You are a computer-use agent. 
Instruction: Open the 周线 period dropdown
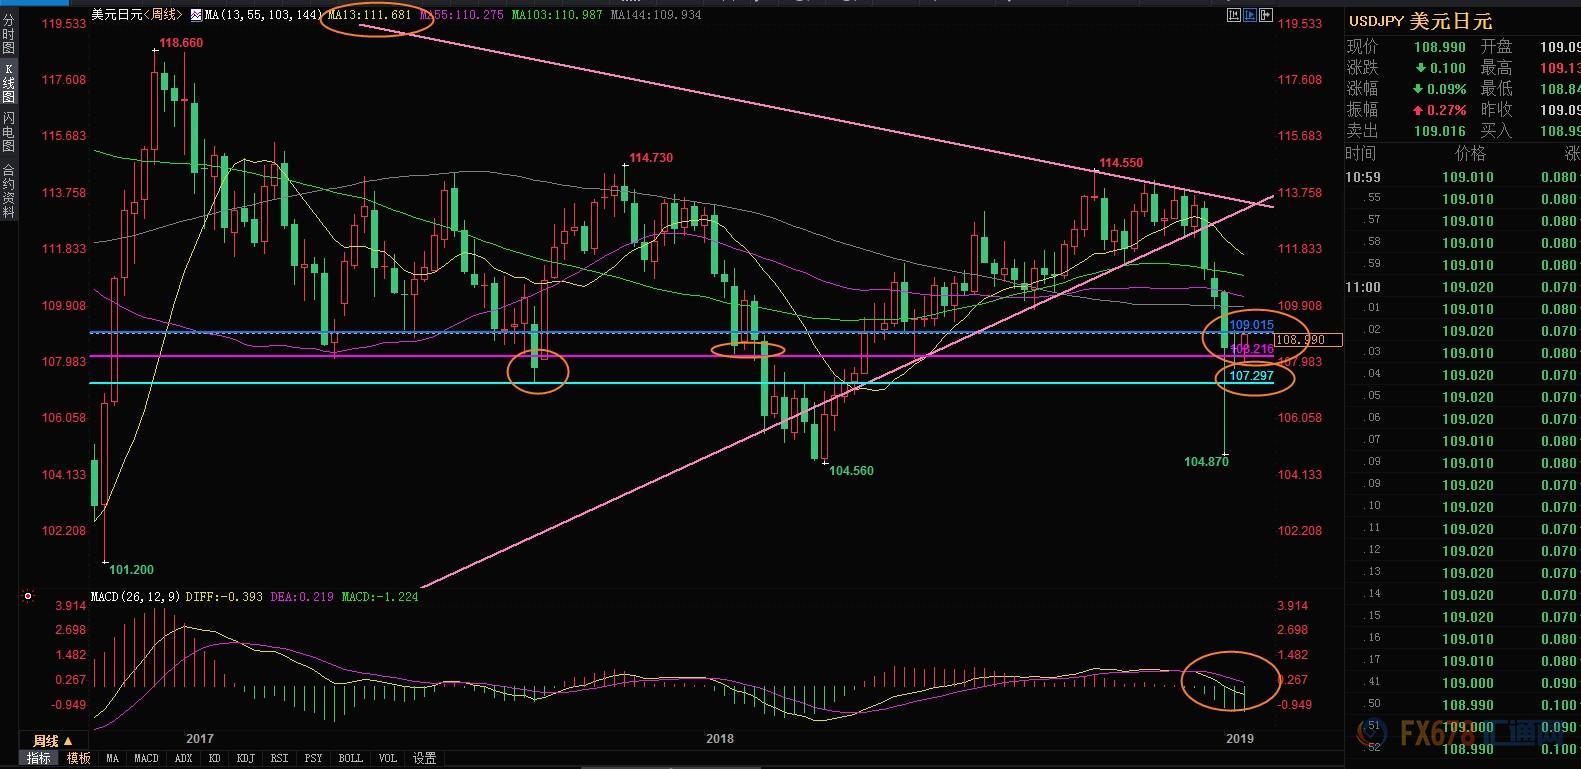point(53,741)
